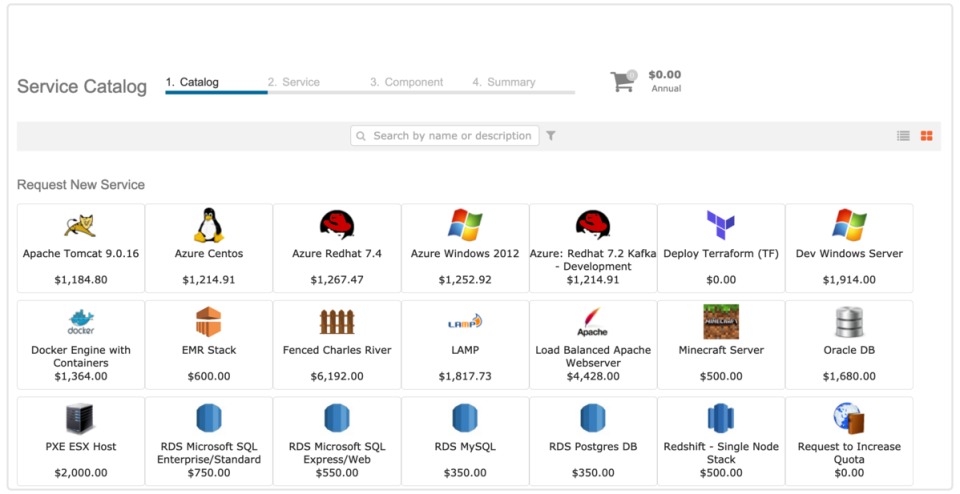
Task: Open the Azure Centos service name
Action: [x=209, y=253]
